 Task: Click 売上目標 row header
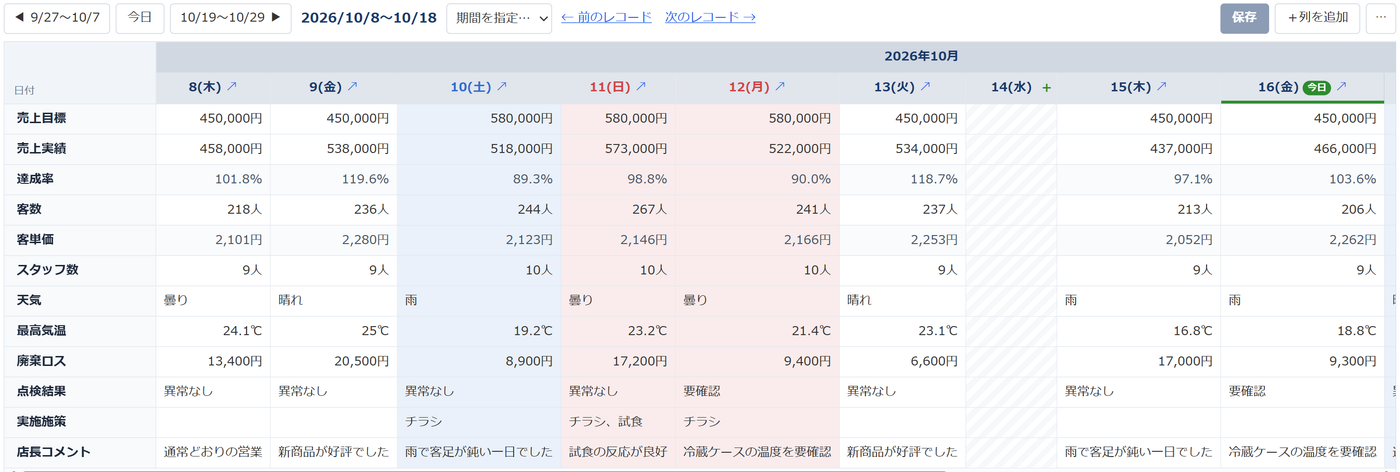coord(80,119)
